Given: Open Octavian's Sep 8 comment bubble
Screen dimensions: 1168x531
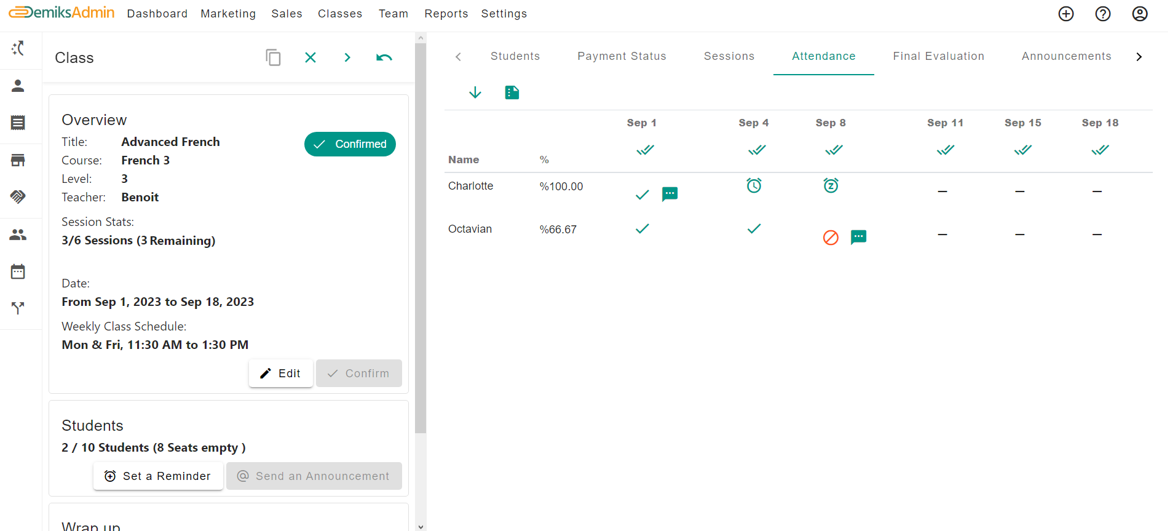Looking at the screenshot, I should (x=858, y=238).
